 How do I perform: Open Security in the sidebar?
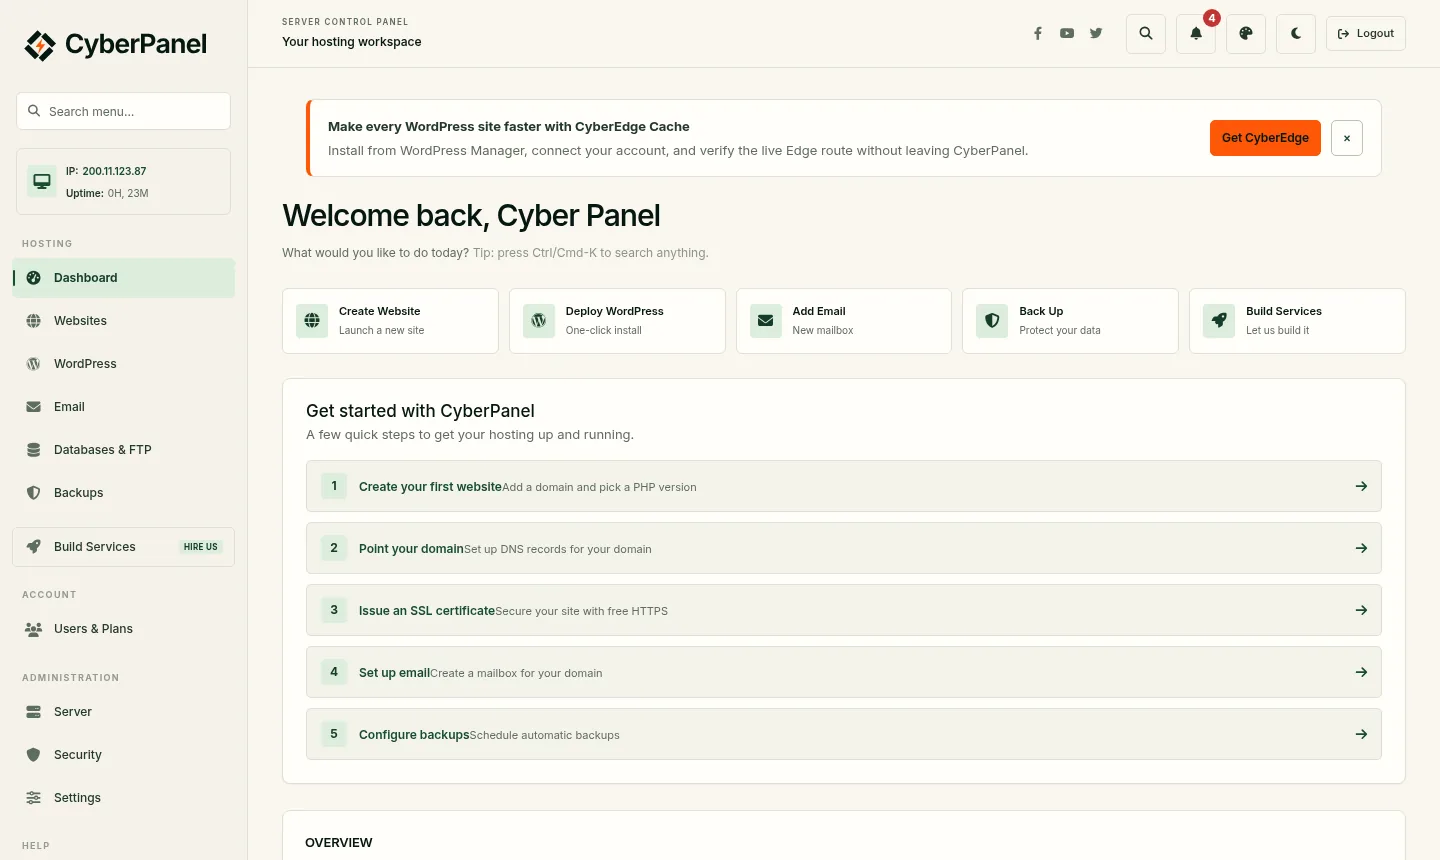click(124, 755)
